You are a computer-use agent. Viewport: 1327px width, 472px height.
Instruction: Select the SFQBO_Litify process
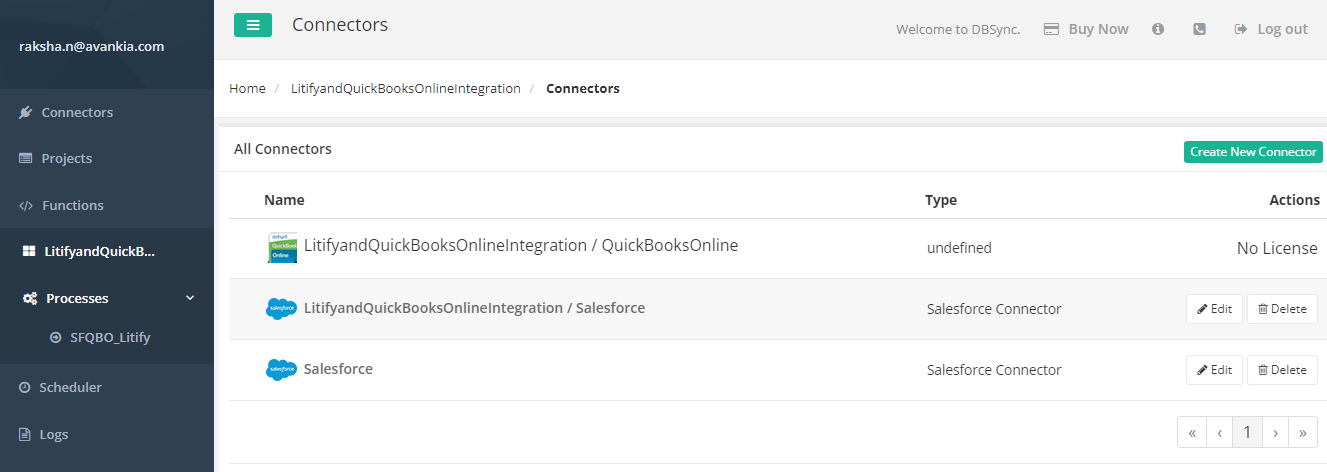click(x=110, y=337)
